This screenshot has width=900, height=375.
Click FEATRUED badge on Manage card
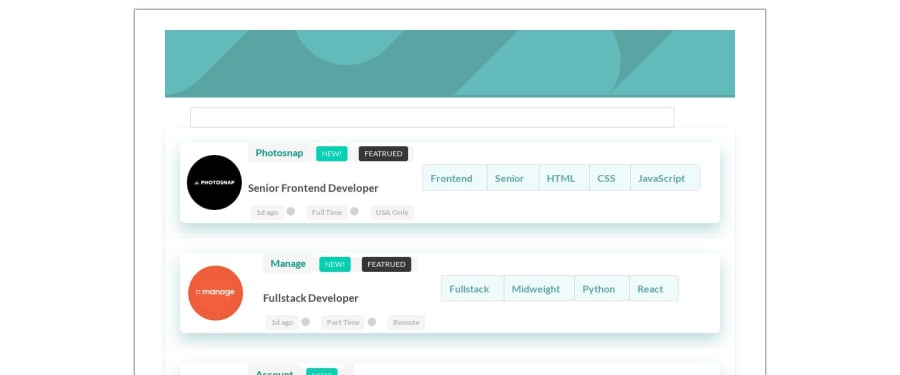click(386, 264)
